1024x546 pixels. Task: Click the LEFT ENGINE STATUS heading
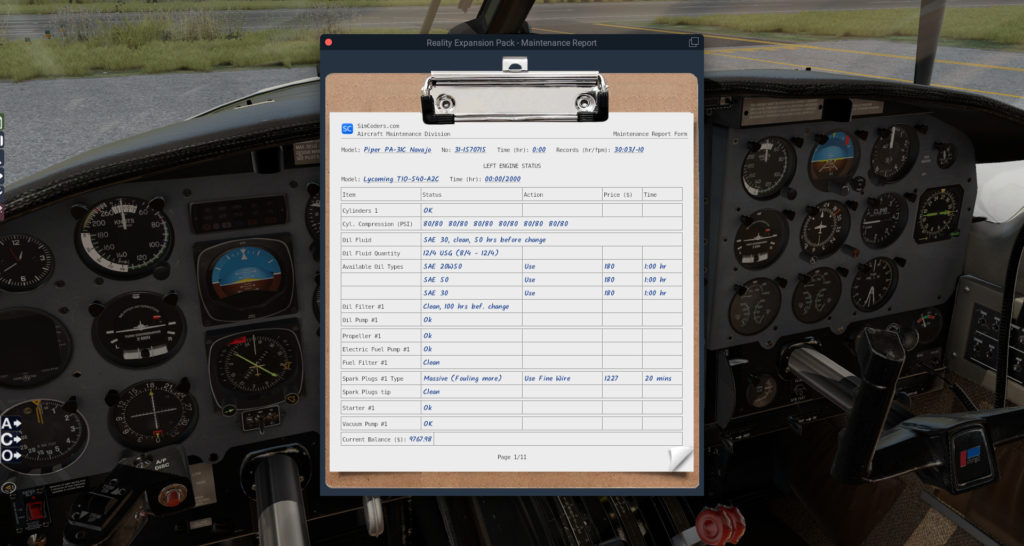[x=512, y=166]
